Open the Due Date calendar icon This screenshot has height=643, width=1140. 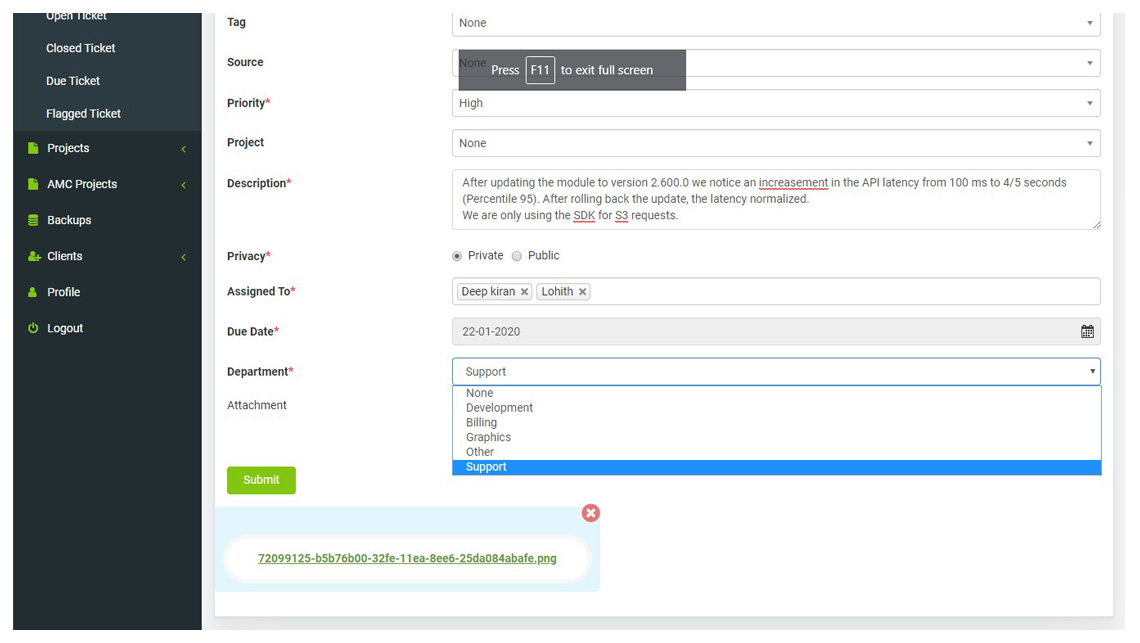coord(1087,332)
